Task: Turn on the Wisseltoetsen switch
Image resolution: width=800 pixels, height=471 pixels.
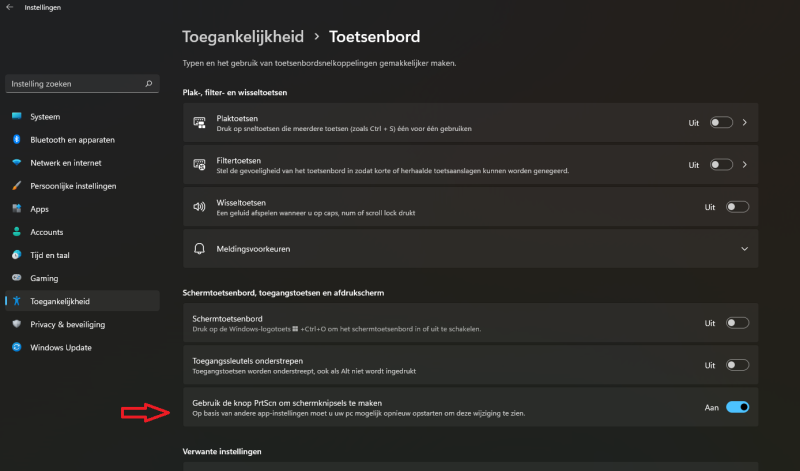Action: click(x=737, y=207)
